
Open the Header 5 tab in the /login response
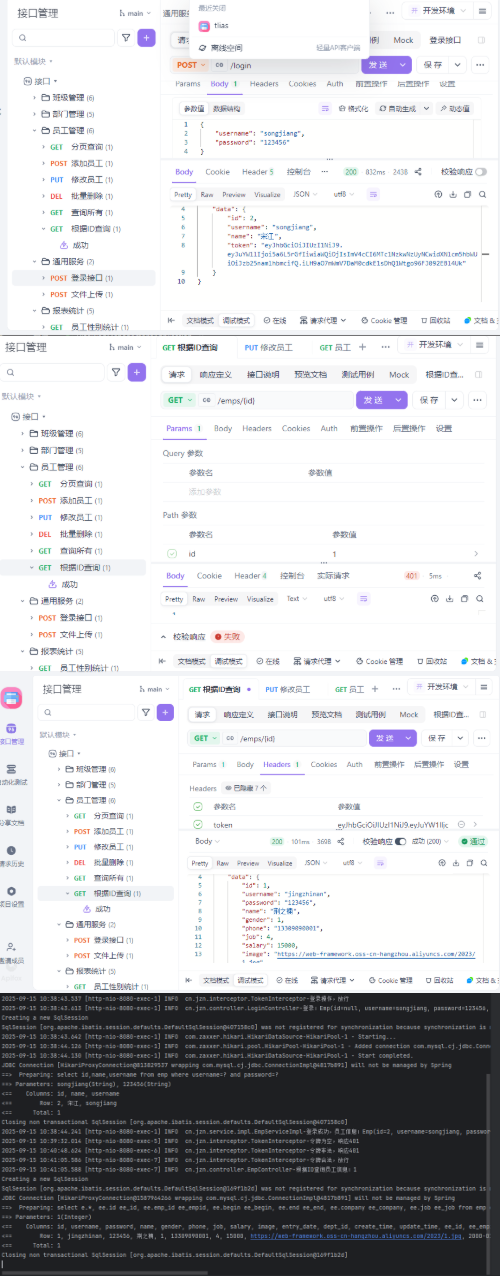(x=258, y=172)
